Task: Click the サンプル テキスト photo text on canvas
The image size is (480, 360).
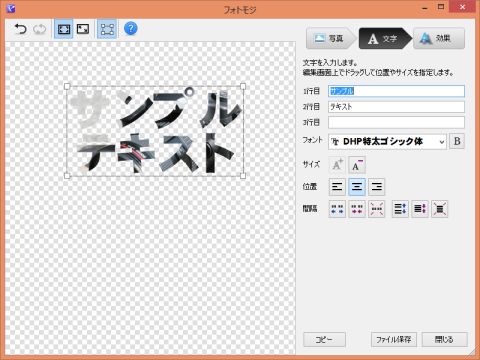Action: point(155,131)
